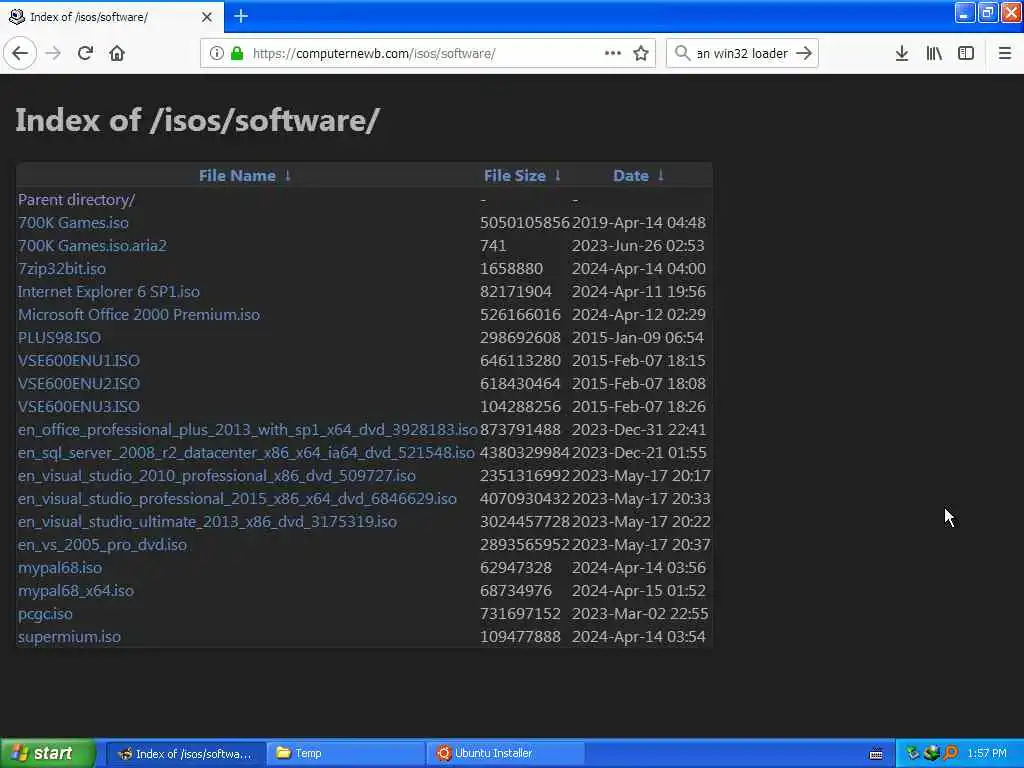Click the forward navigation arrow
This screenshot has width=1024, height=768.
pyautogui.click(x=54, y=53)
